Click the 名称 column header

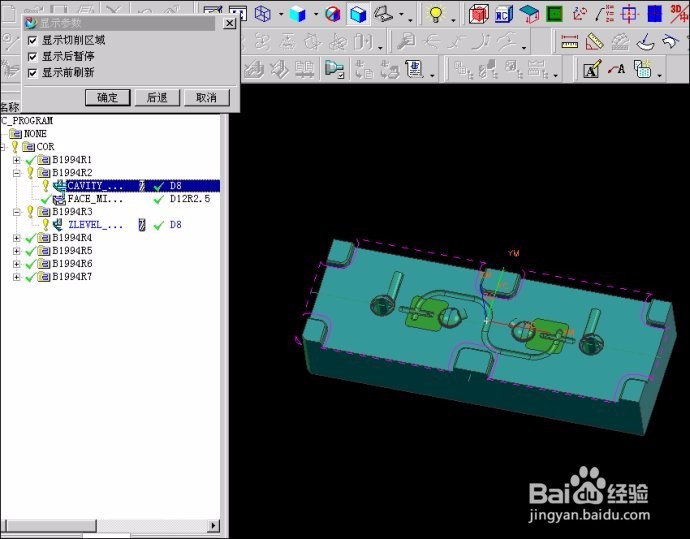coord(10,106)
